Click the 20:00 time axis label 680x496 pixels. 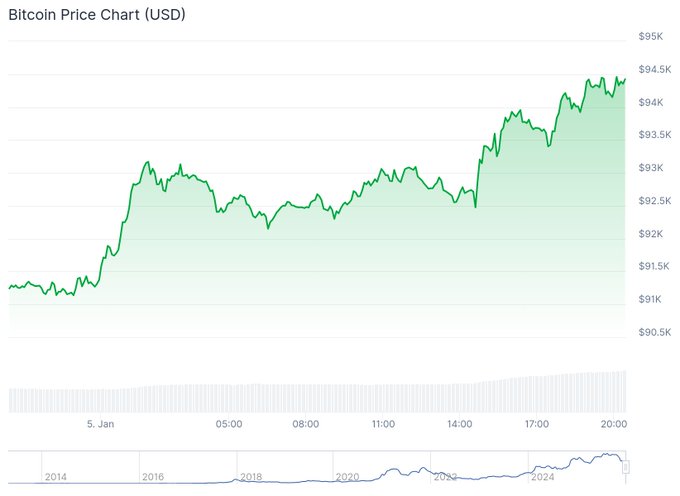click(613, 424)
